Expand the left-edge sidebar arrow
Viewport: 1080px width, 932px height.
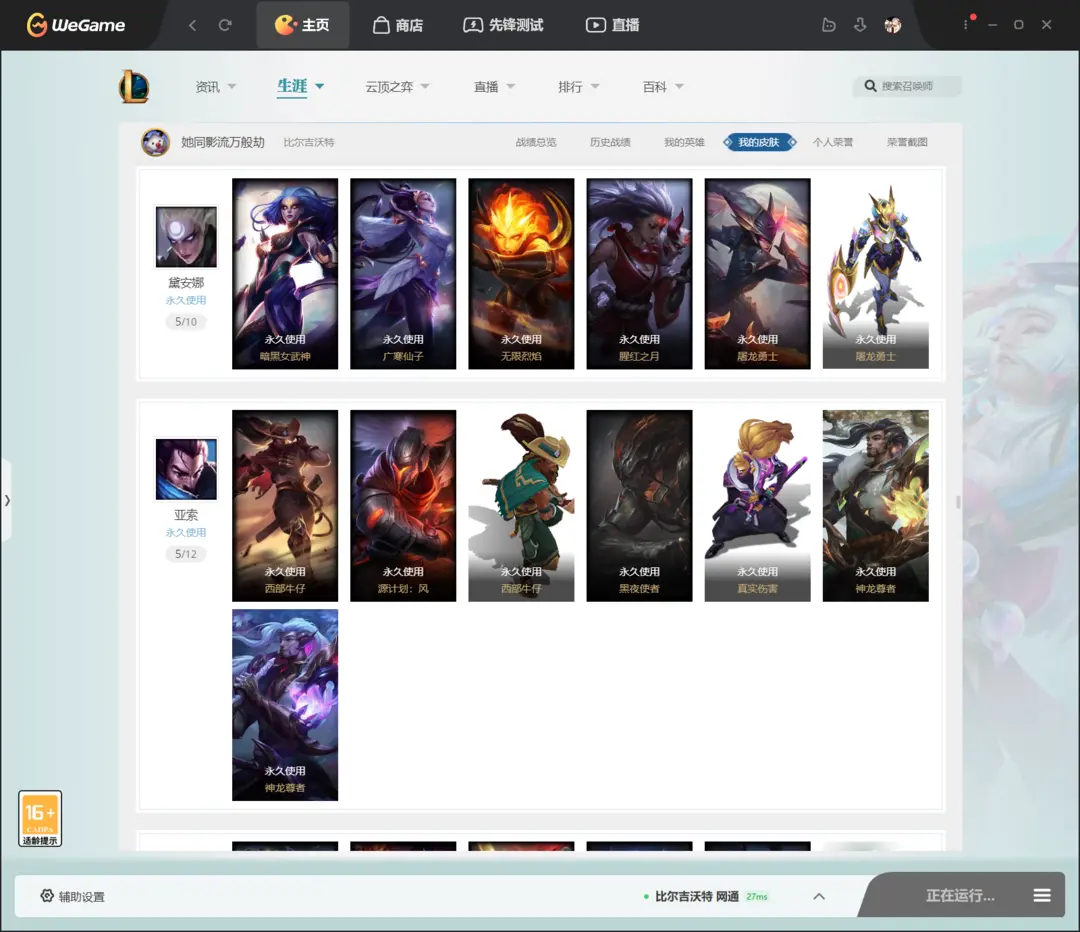[6, 501]
